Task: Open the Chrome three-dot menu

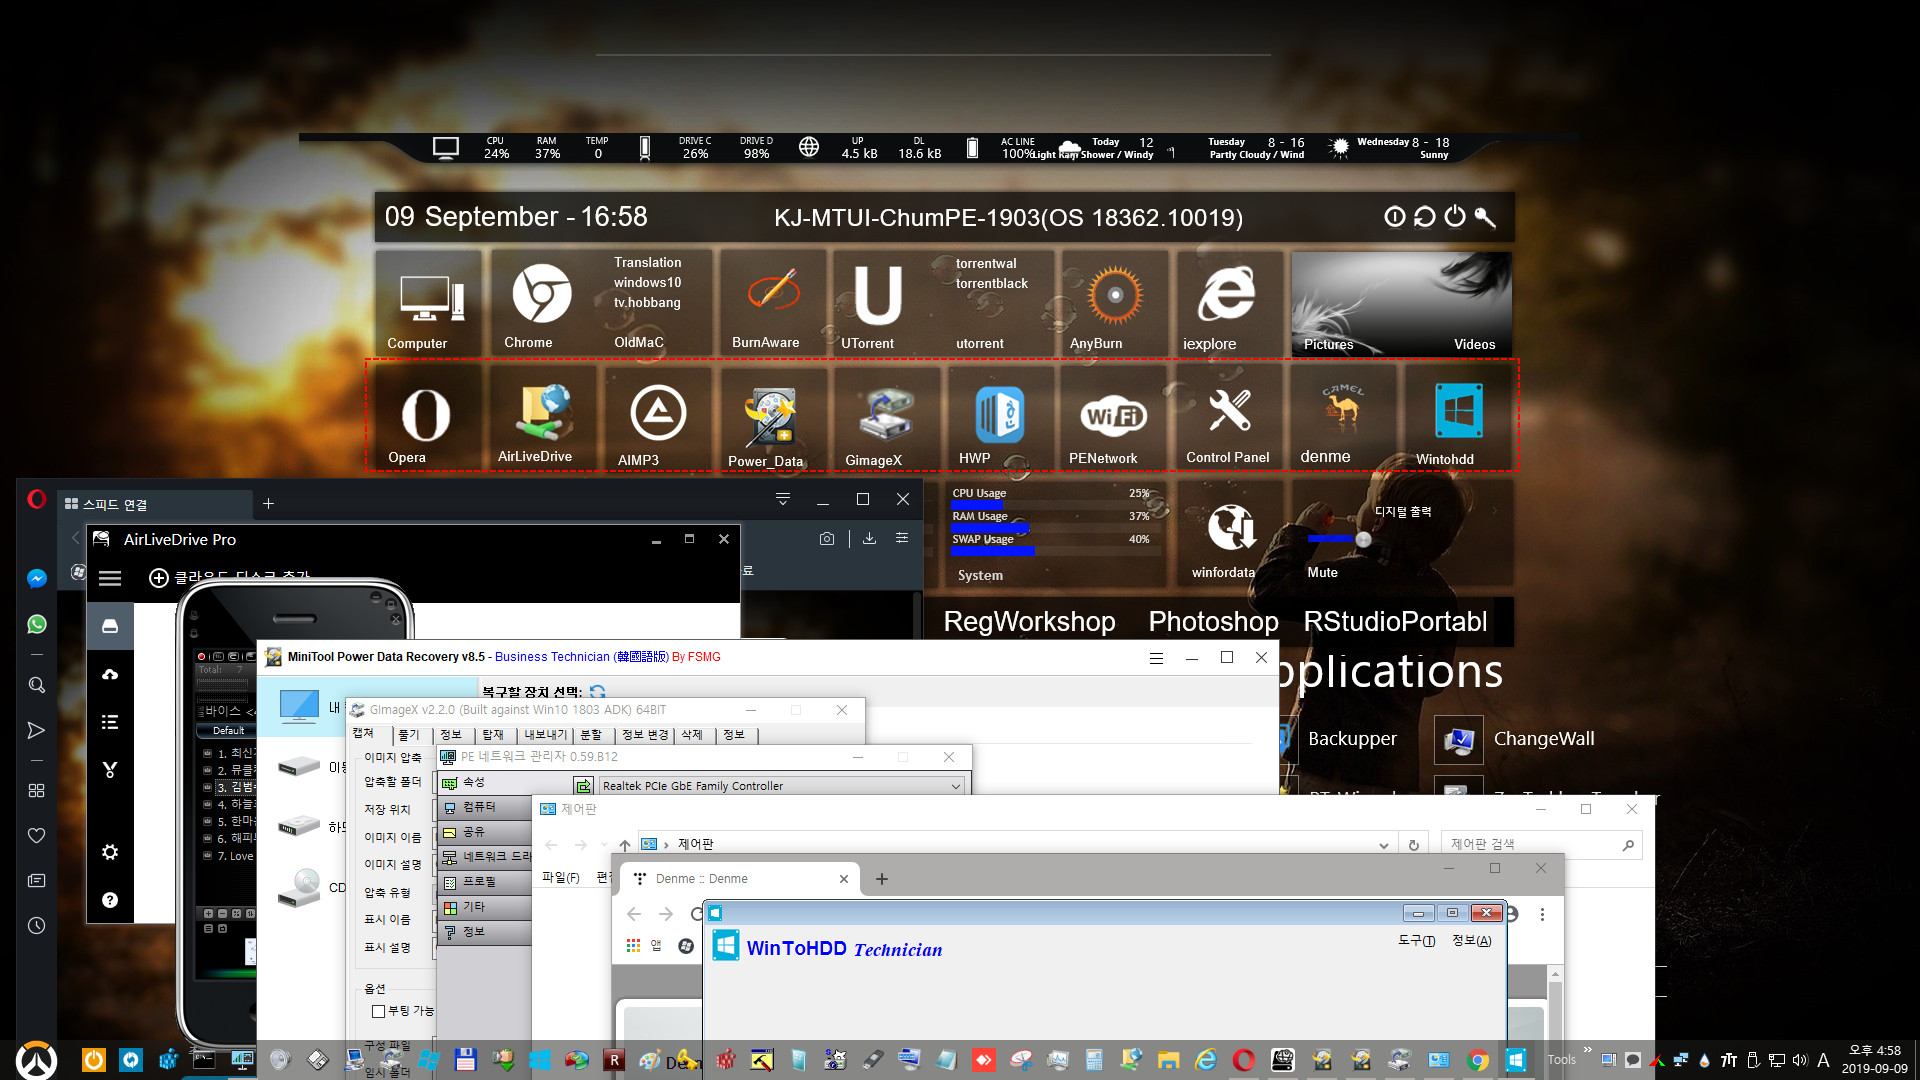Action: click(x=1542, y=914)
